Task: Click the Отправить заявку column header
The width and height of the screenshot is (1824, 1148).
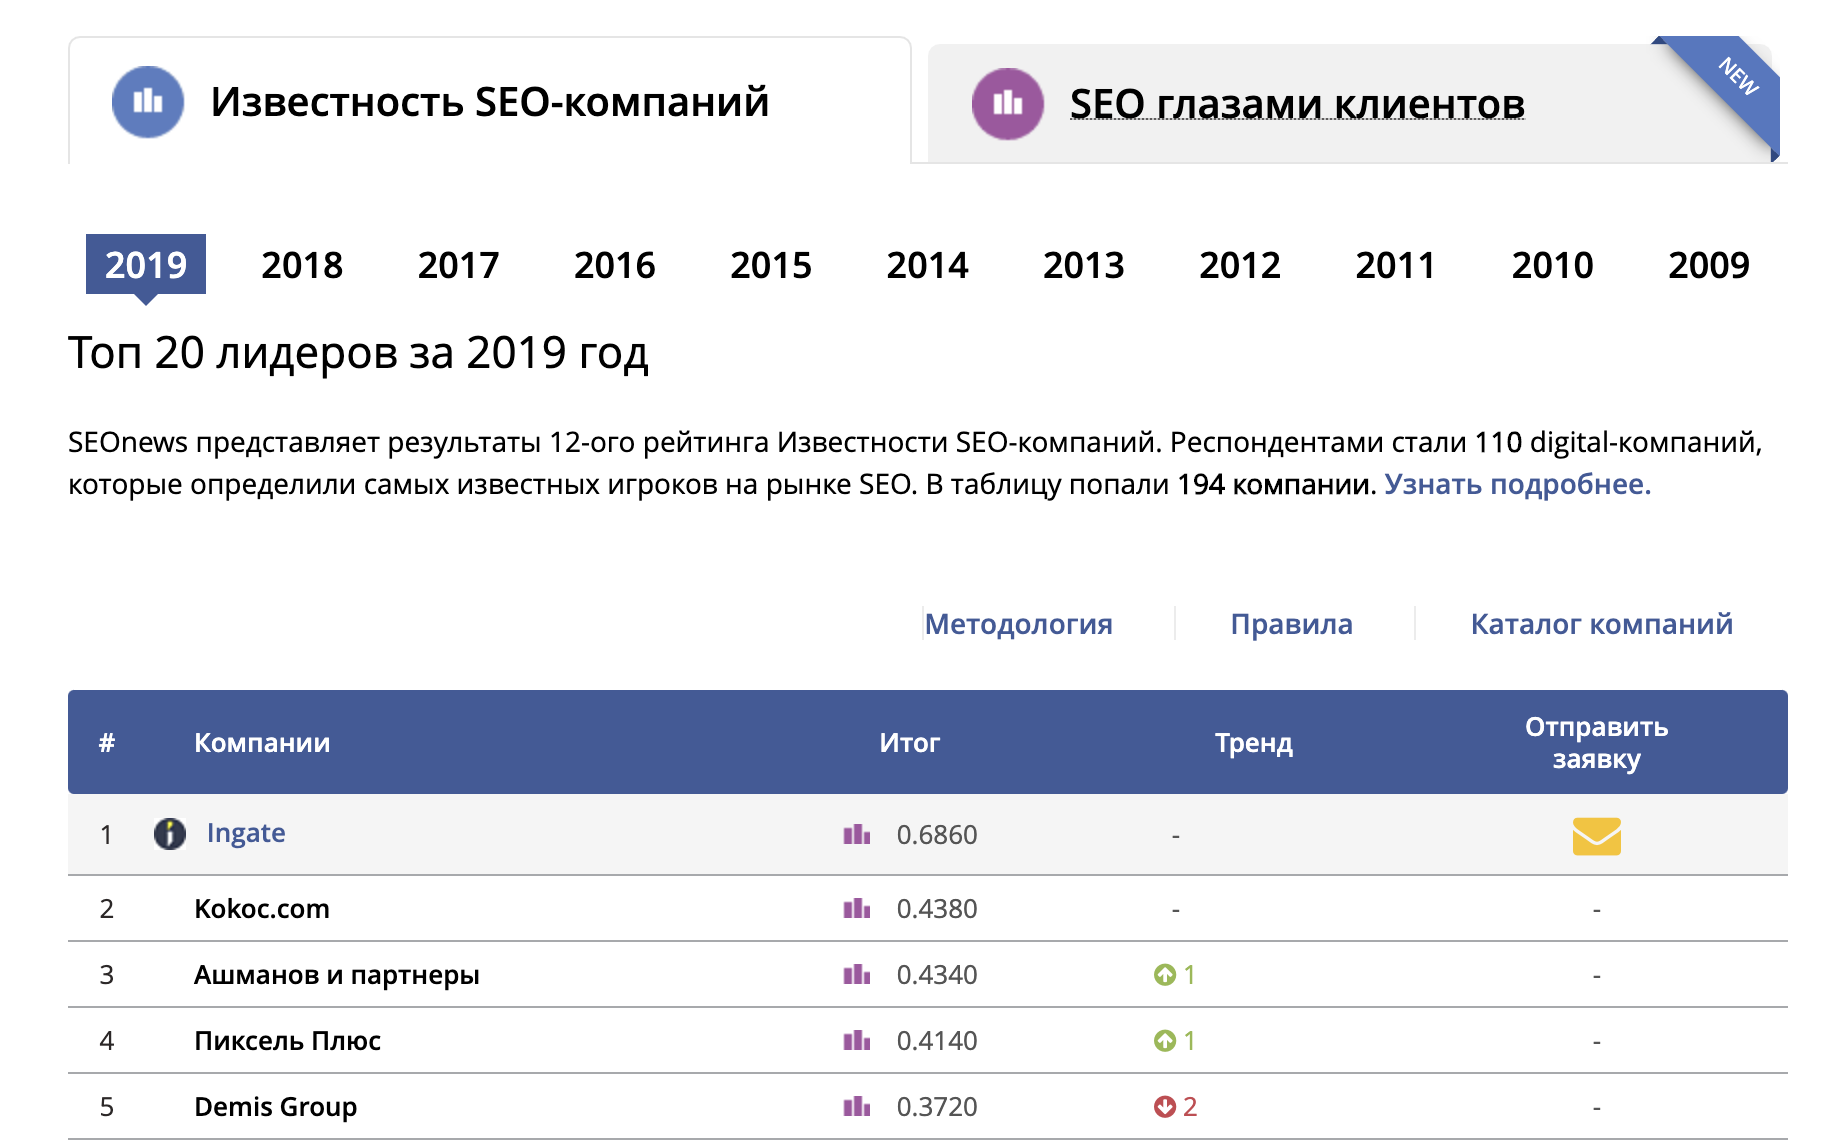Action: pos(1597,742)
